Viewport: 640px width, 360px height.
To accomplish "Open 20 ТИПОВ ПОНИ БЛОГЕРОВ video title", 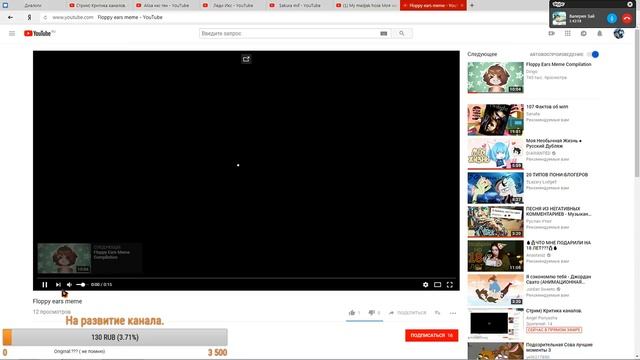I will (x=557, y=175).
